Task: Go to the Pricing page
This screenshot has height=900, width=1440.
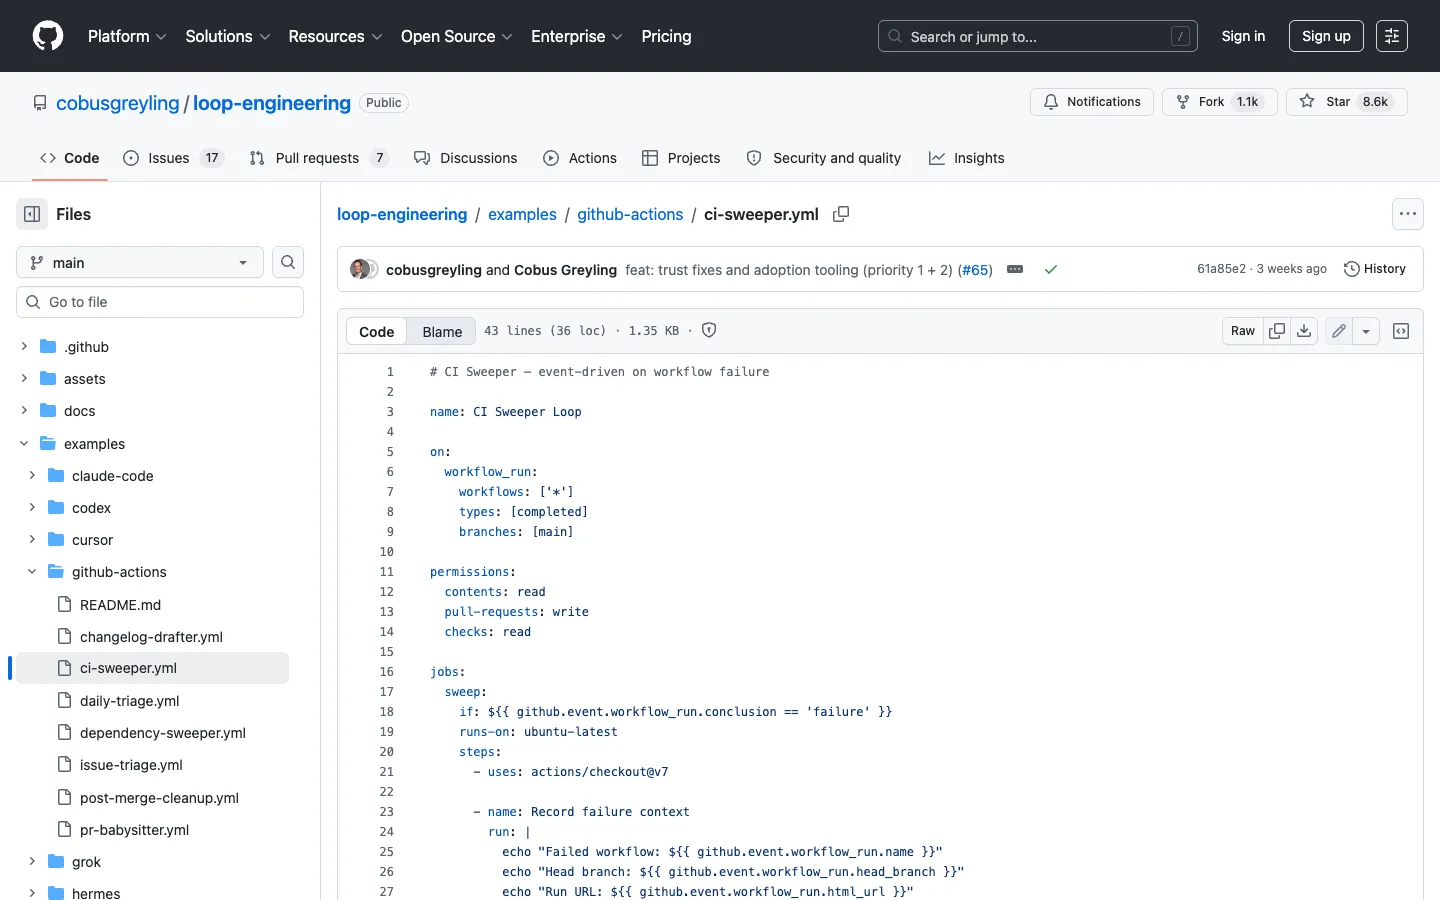Action: point(666,36)
